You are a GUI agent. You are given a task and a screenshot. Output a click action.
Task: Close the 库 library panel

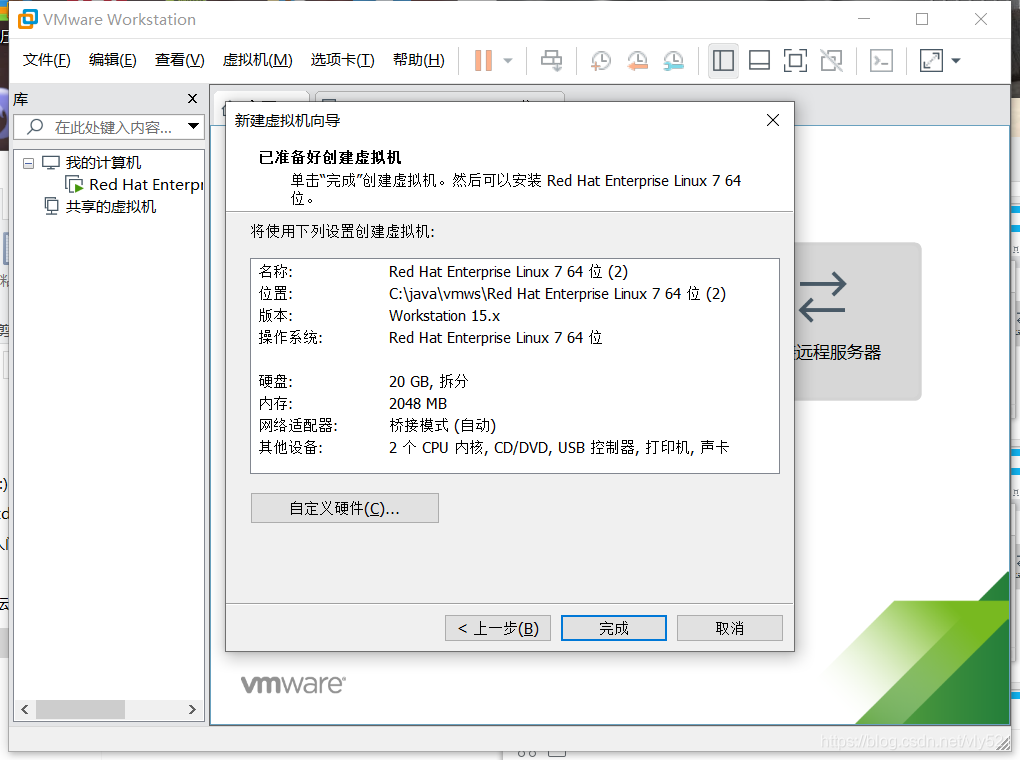[192, 98]
